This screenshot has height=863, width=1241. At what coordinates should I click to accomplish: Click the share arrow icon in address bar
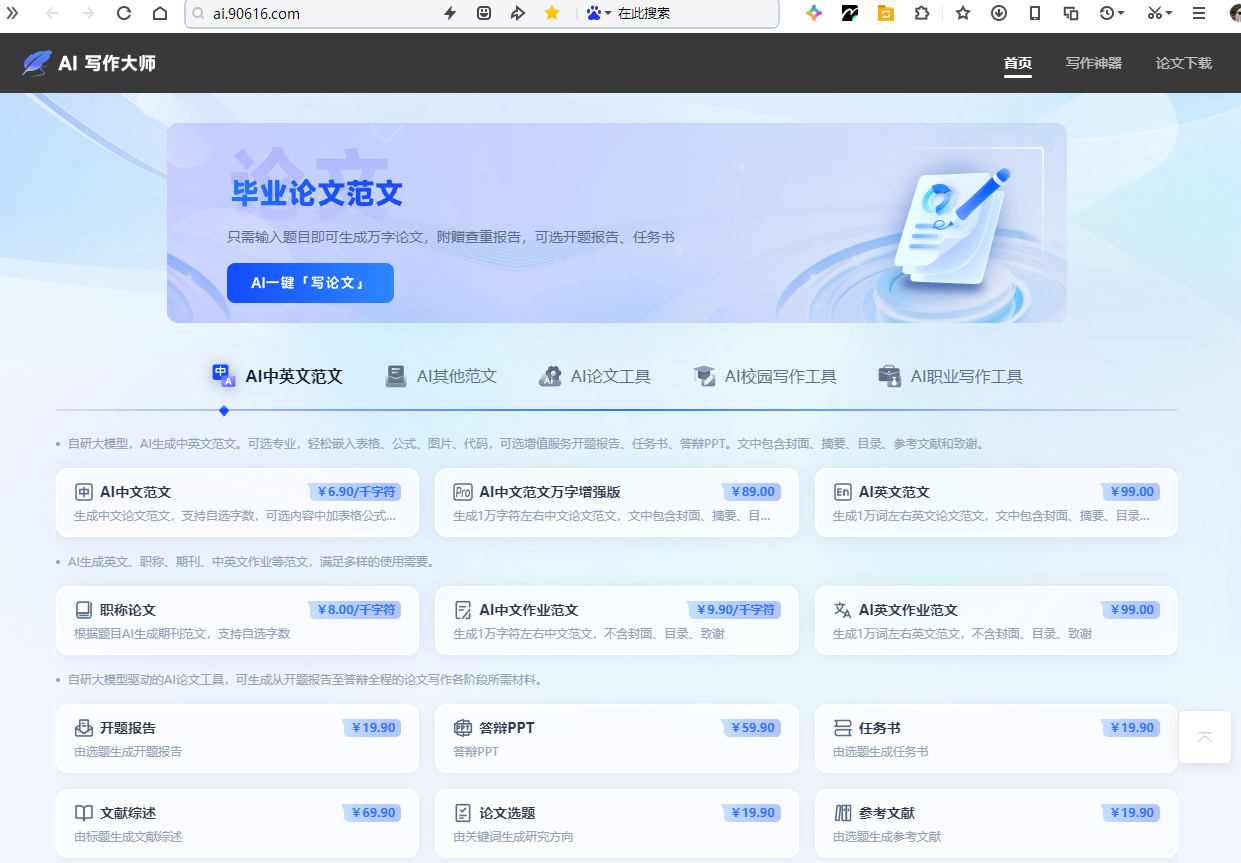(517, 13)
